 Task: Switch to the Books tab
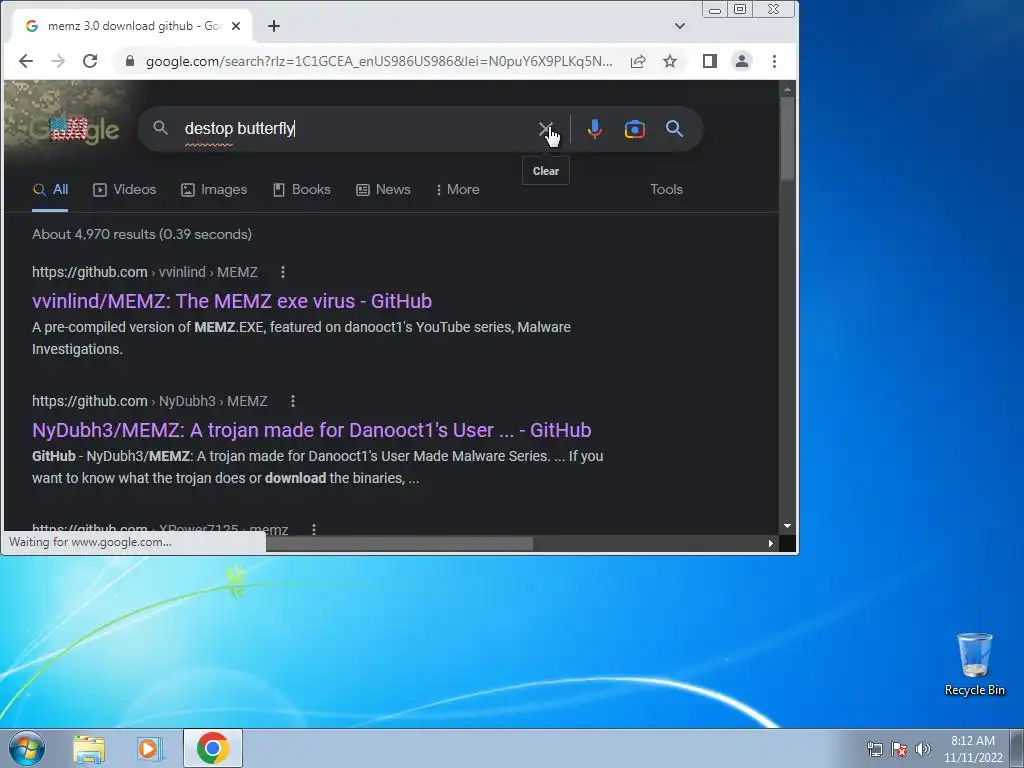[302, 189]
